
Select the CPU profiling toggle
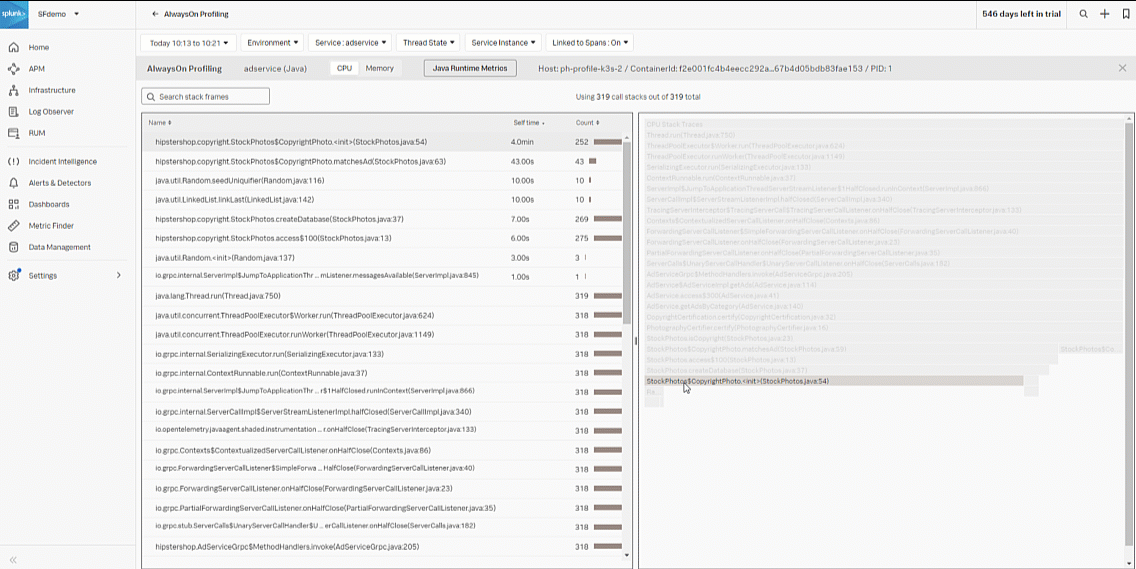(x=344, y=68)
